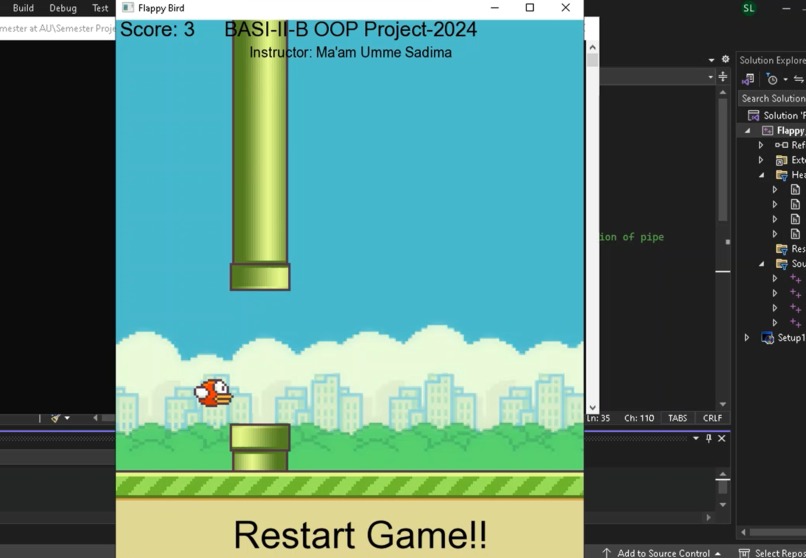The height and width of the screenshot is (558, 806).
Task: Open the pending changes filter dropdown arrow
Action: pyautogui.click(x=785, y=80)
